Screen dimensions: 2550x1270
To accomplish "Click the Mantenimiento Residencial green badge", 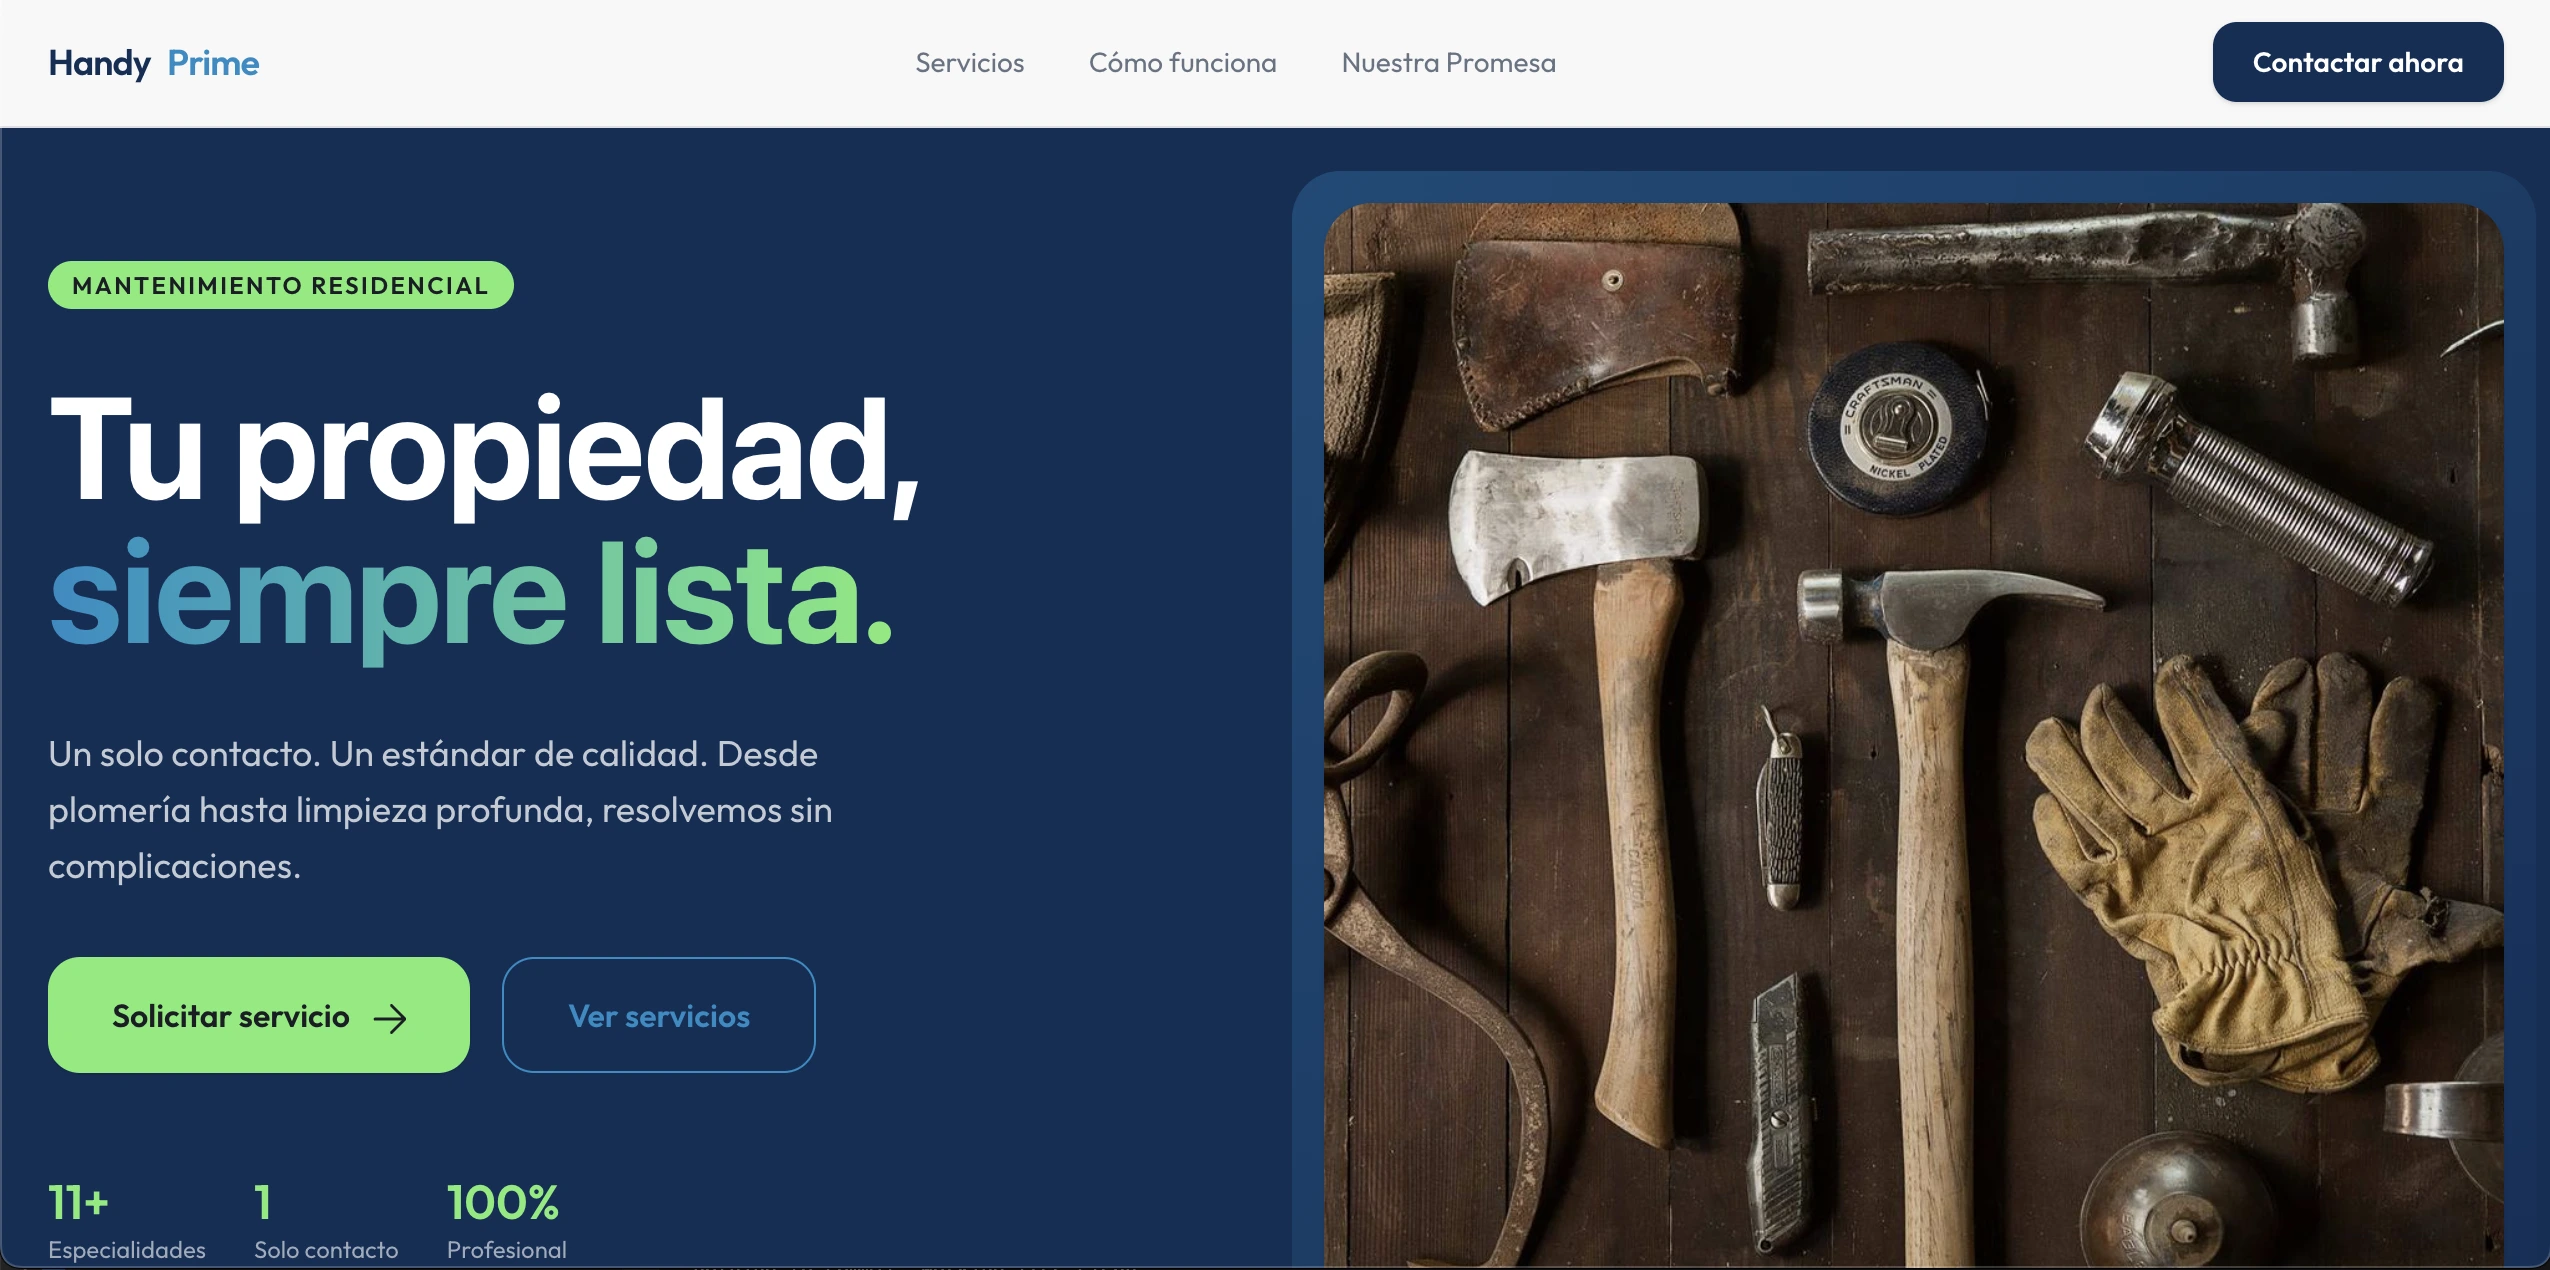I will point(280,286).
